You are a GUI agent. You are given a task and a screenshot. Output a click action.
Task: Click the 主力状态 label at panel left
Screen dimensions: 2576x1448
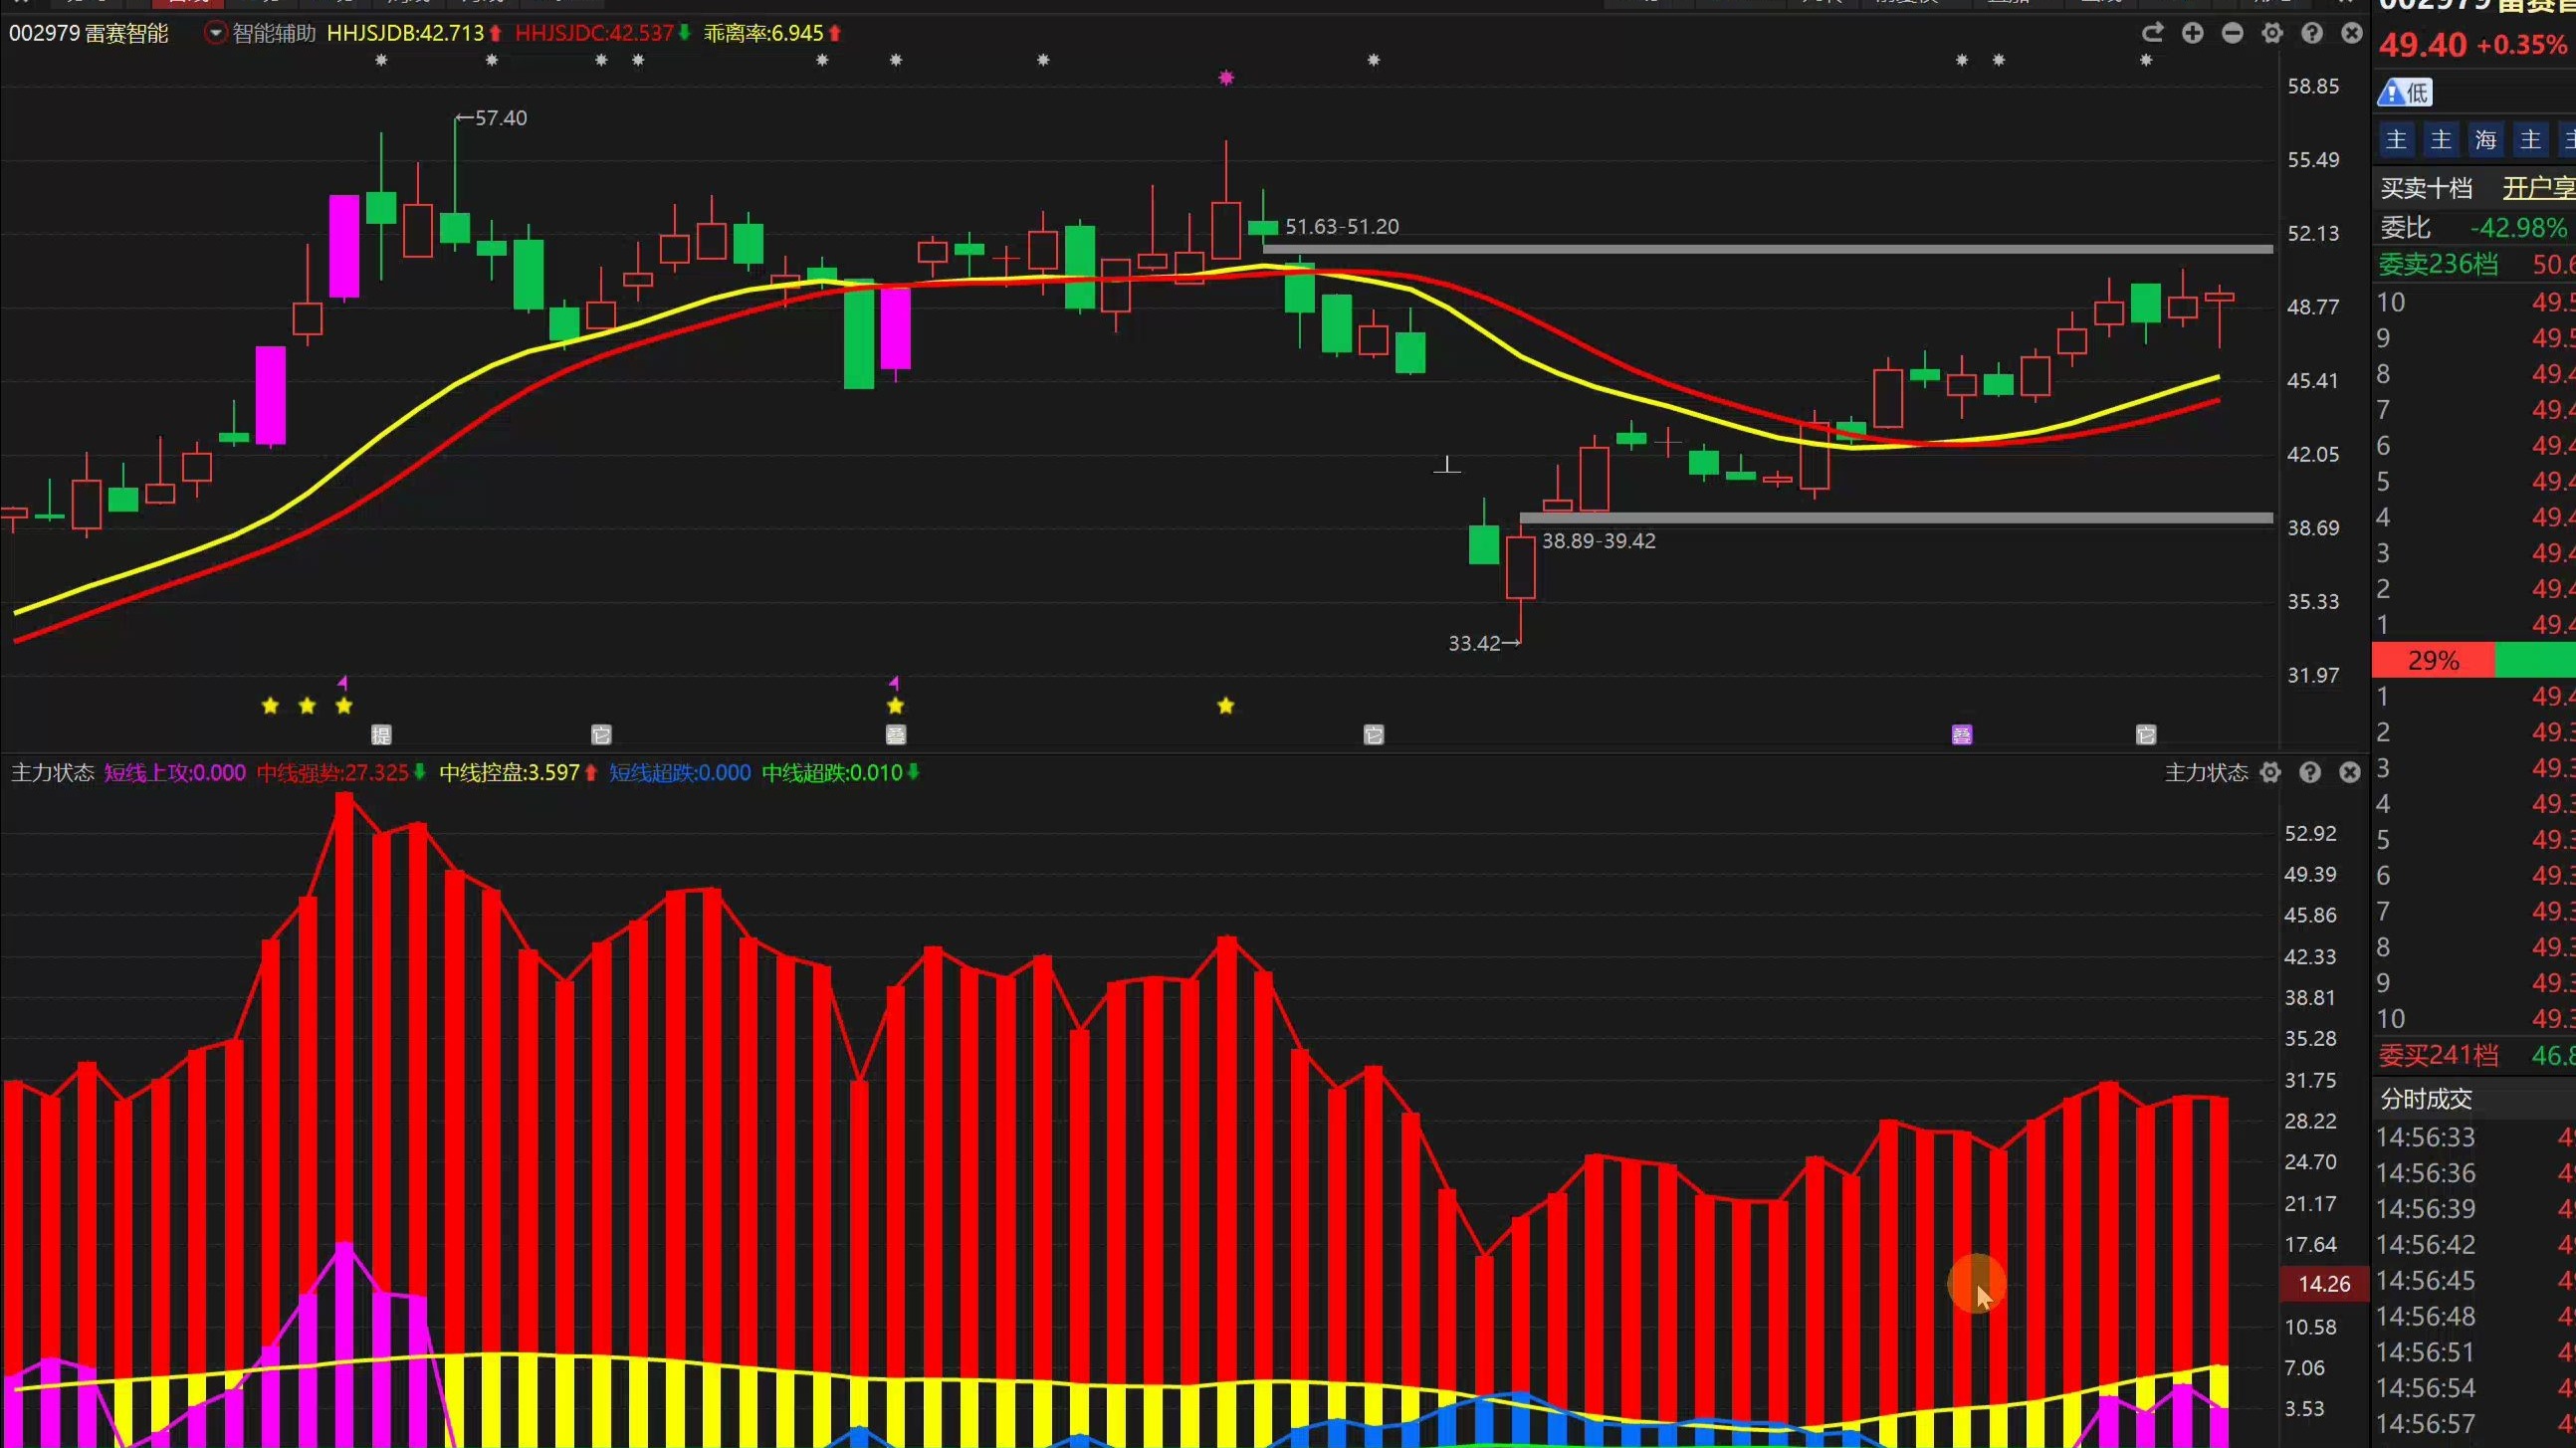[x=52, y=772]
